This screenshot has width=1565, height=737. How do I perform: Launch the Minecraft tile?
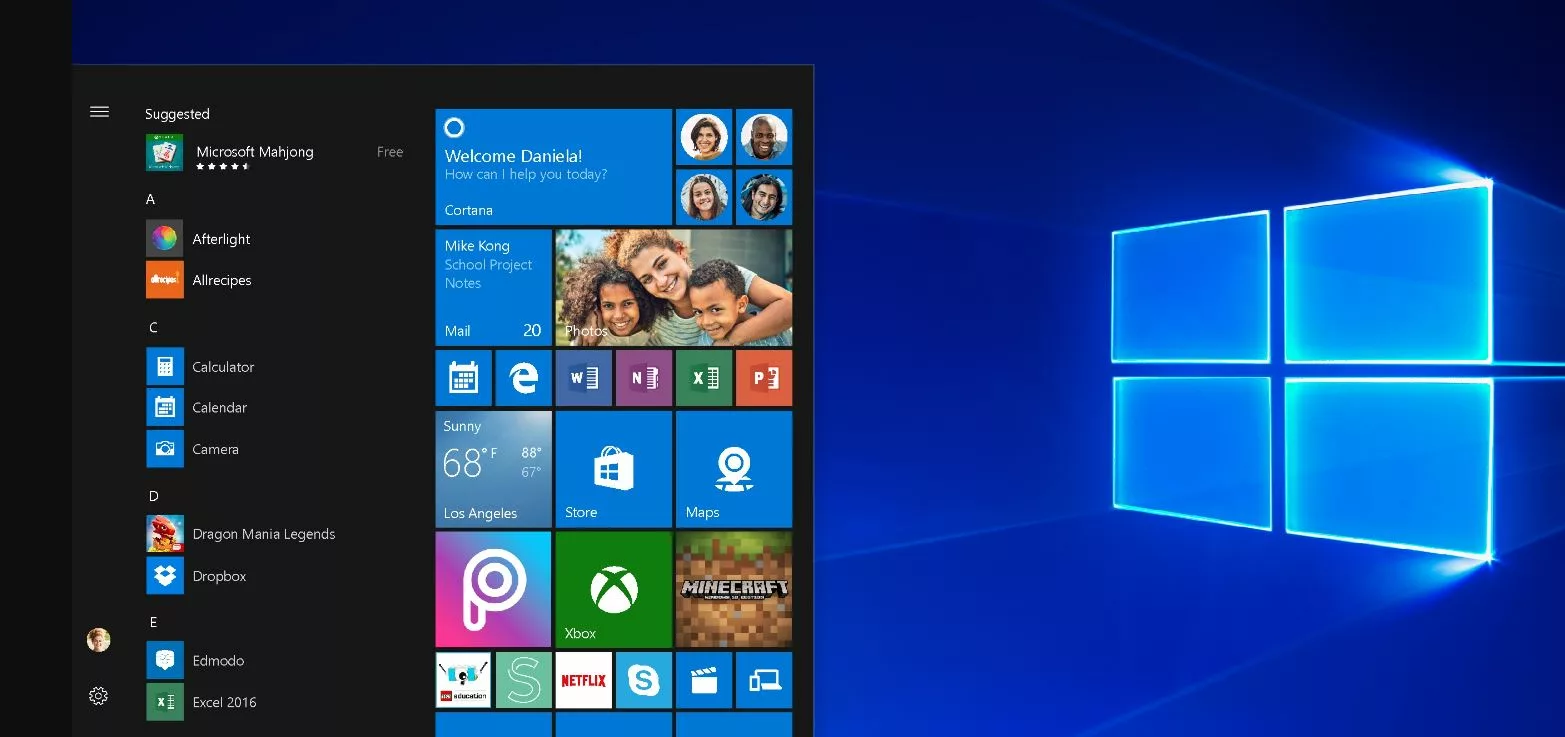pos(734,589)
